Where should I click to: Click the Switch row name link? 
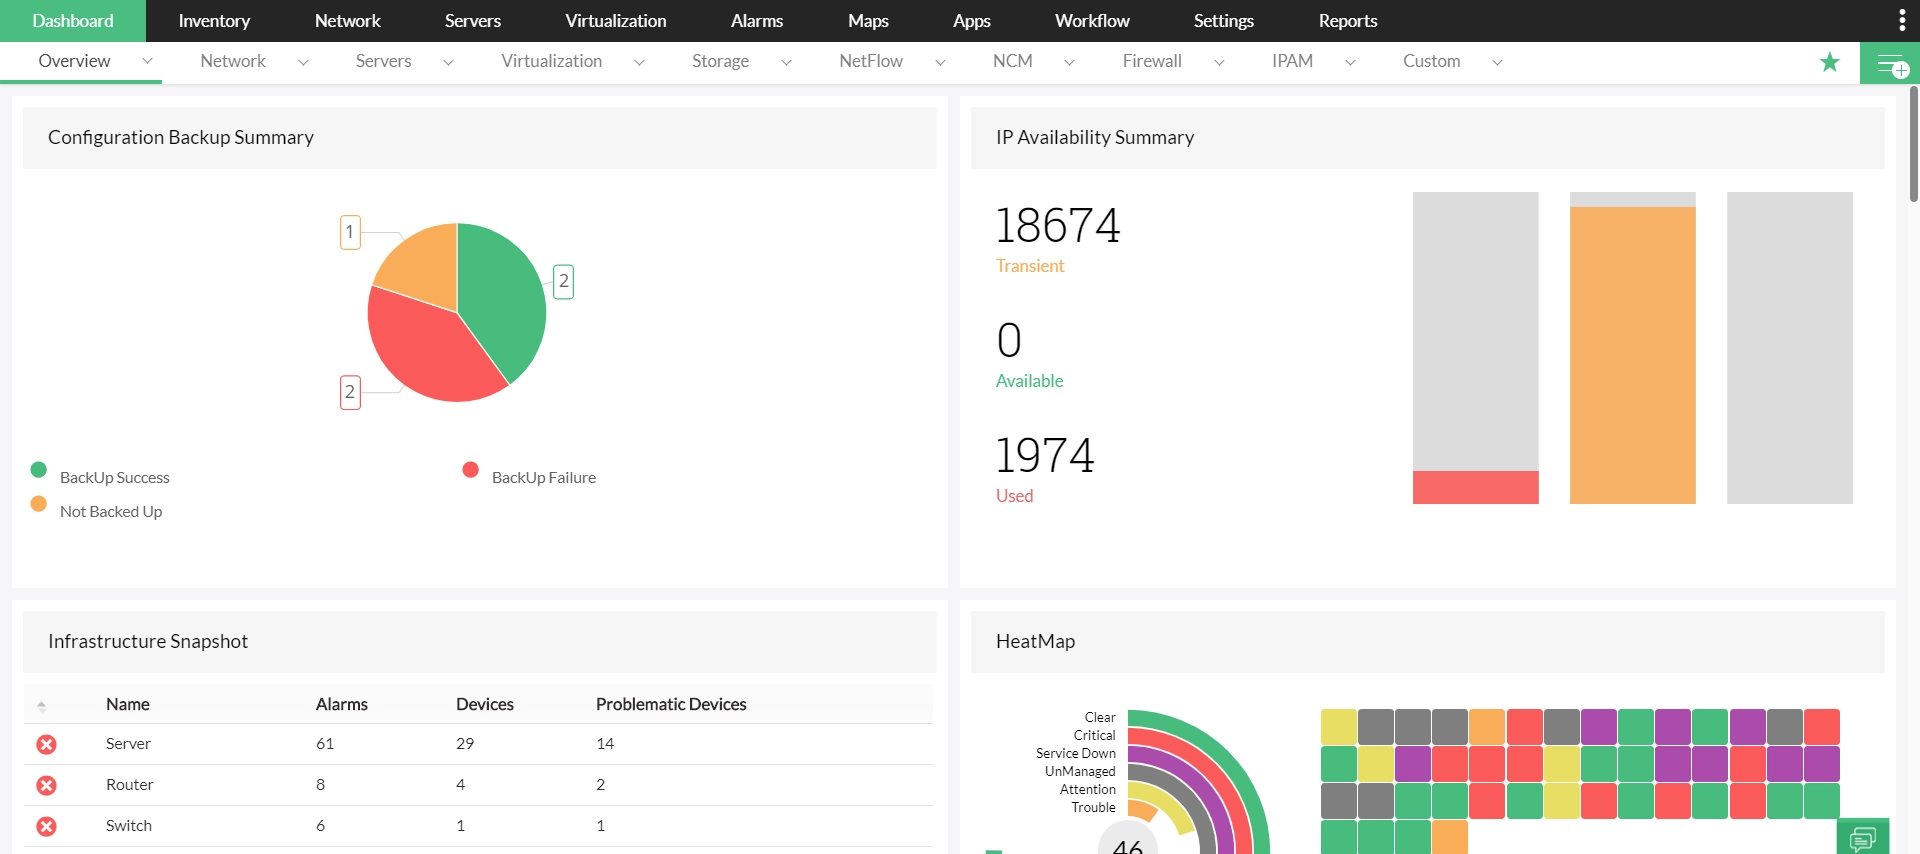click(129, 826)
